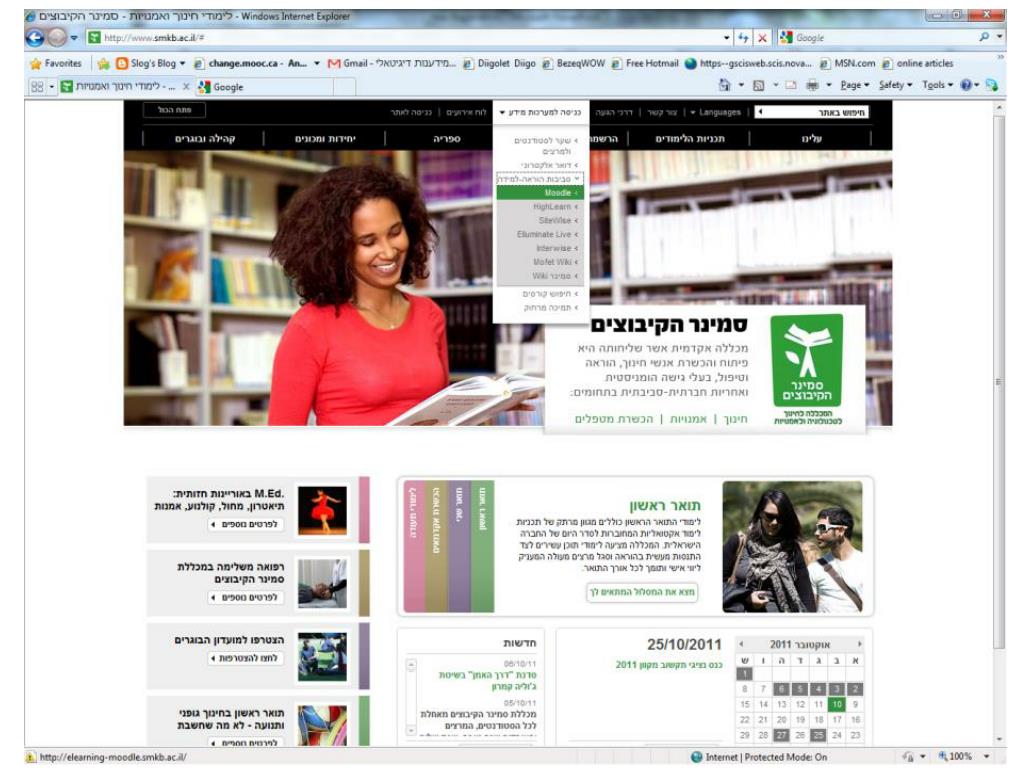Open the עלינו navigation item
1024x768 pixels.
(812, 138)
